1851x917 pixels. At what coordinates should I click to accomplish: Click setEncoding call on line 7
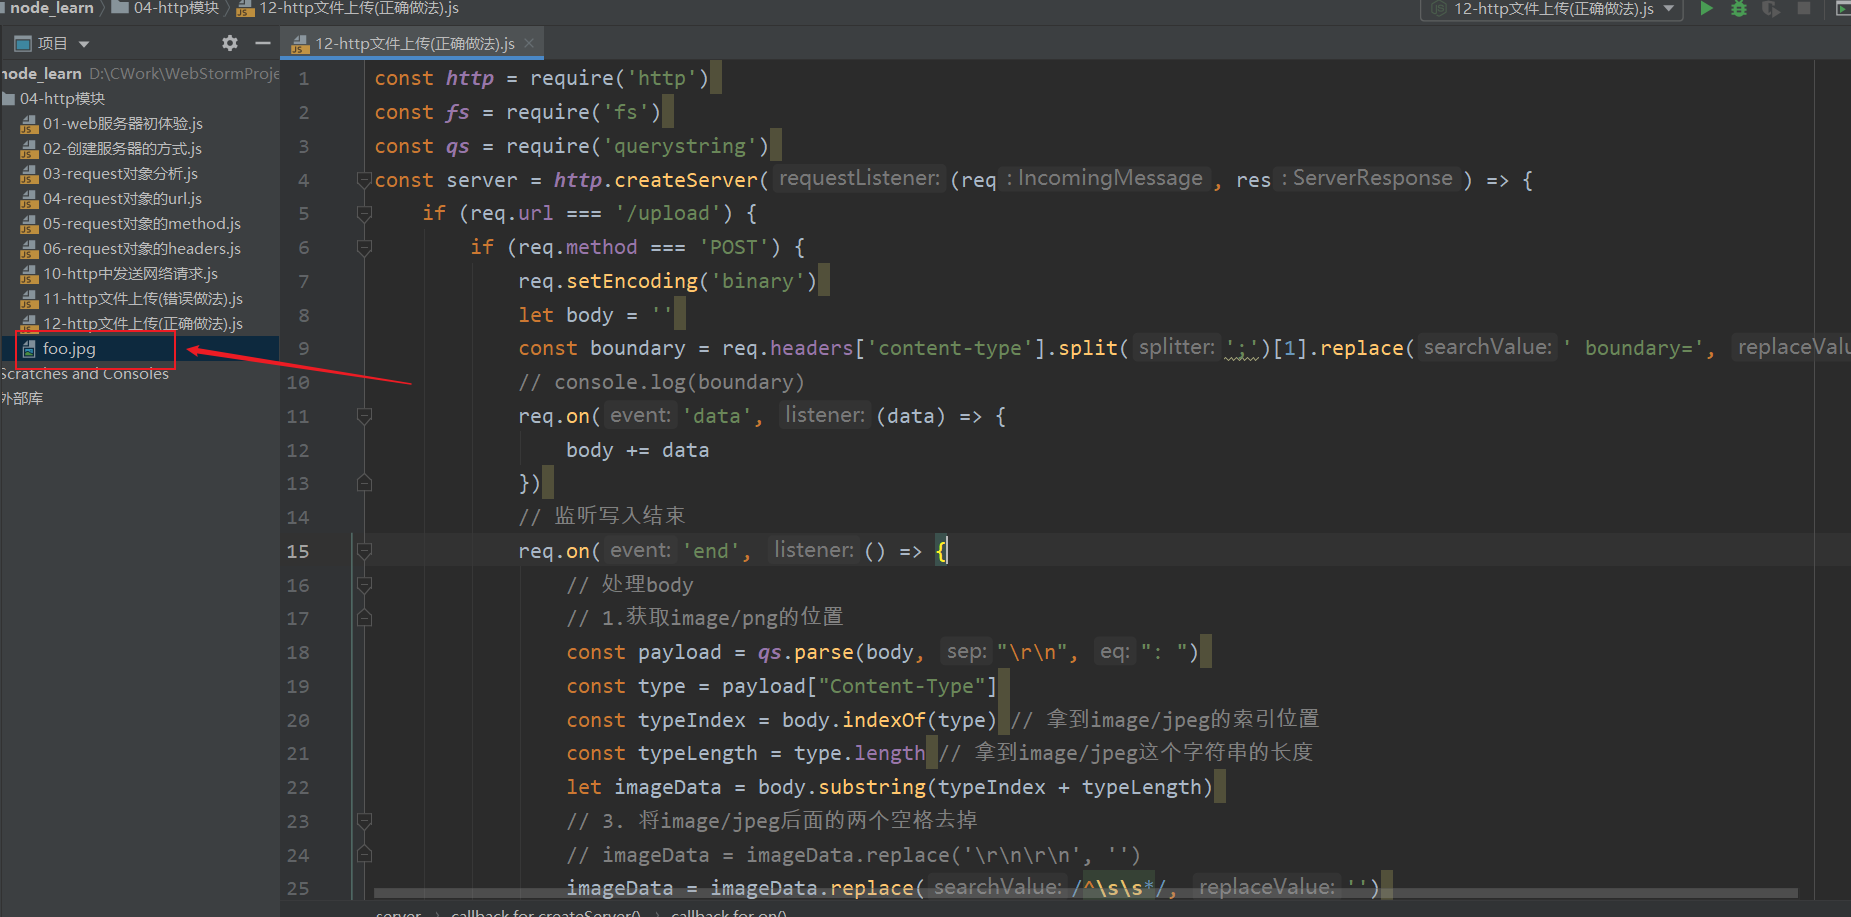click(x=632, y=281)
